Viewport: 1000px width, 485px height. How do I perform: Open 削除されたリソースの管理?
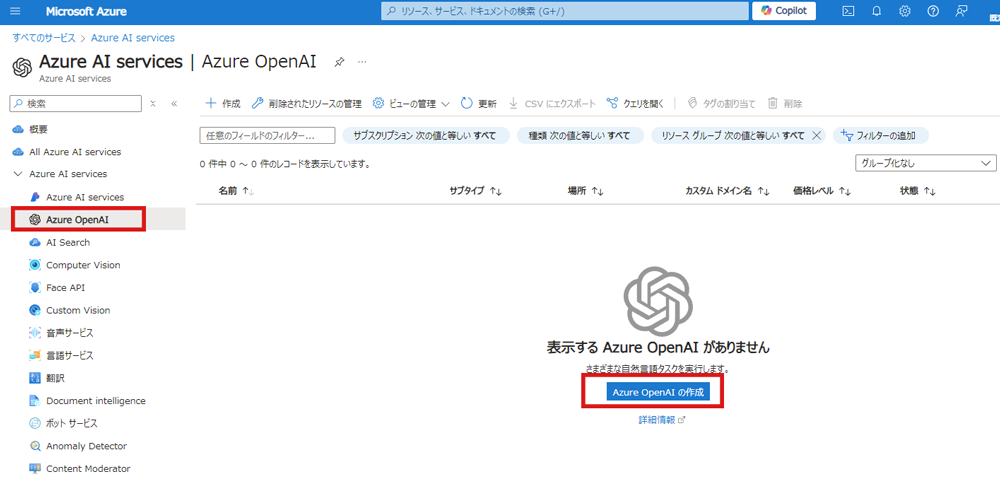tap(306, 103)
